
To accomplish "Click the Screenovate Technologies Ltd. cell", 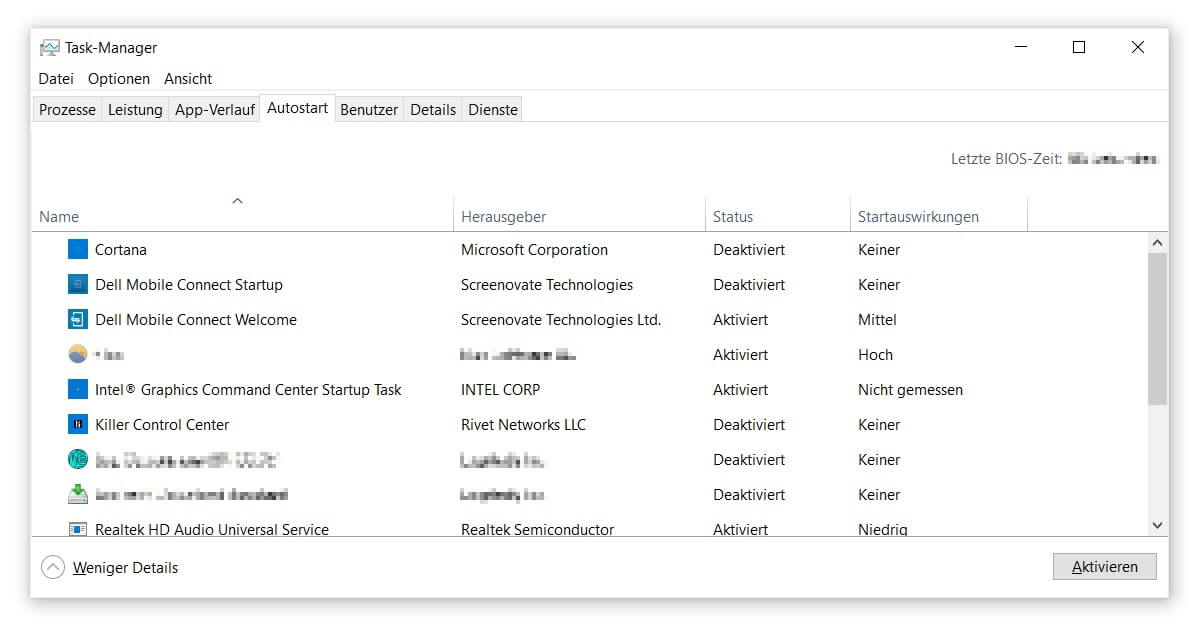I will coord(561,319).
